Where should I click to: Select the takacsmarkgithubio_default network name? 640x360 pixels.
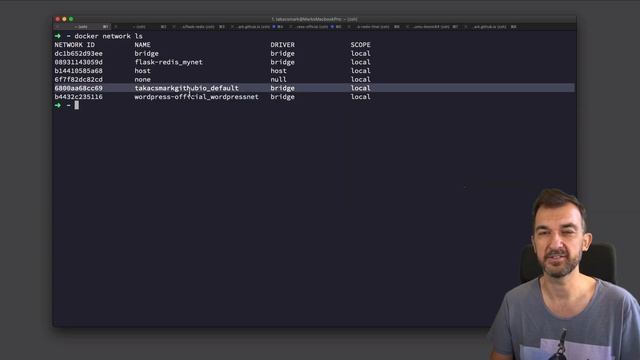coord(187,88)
